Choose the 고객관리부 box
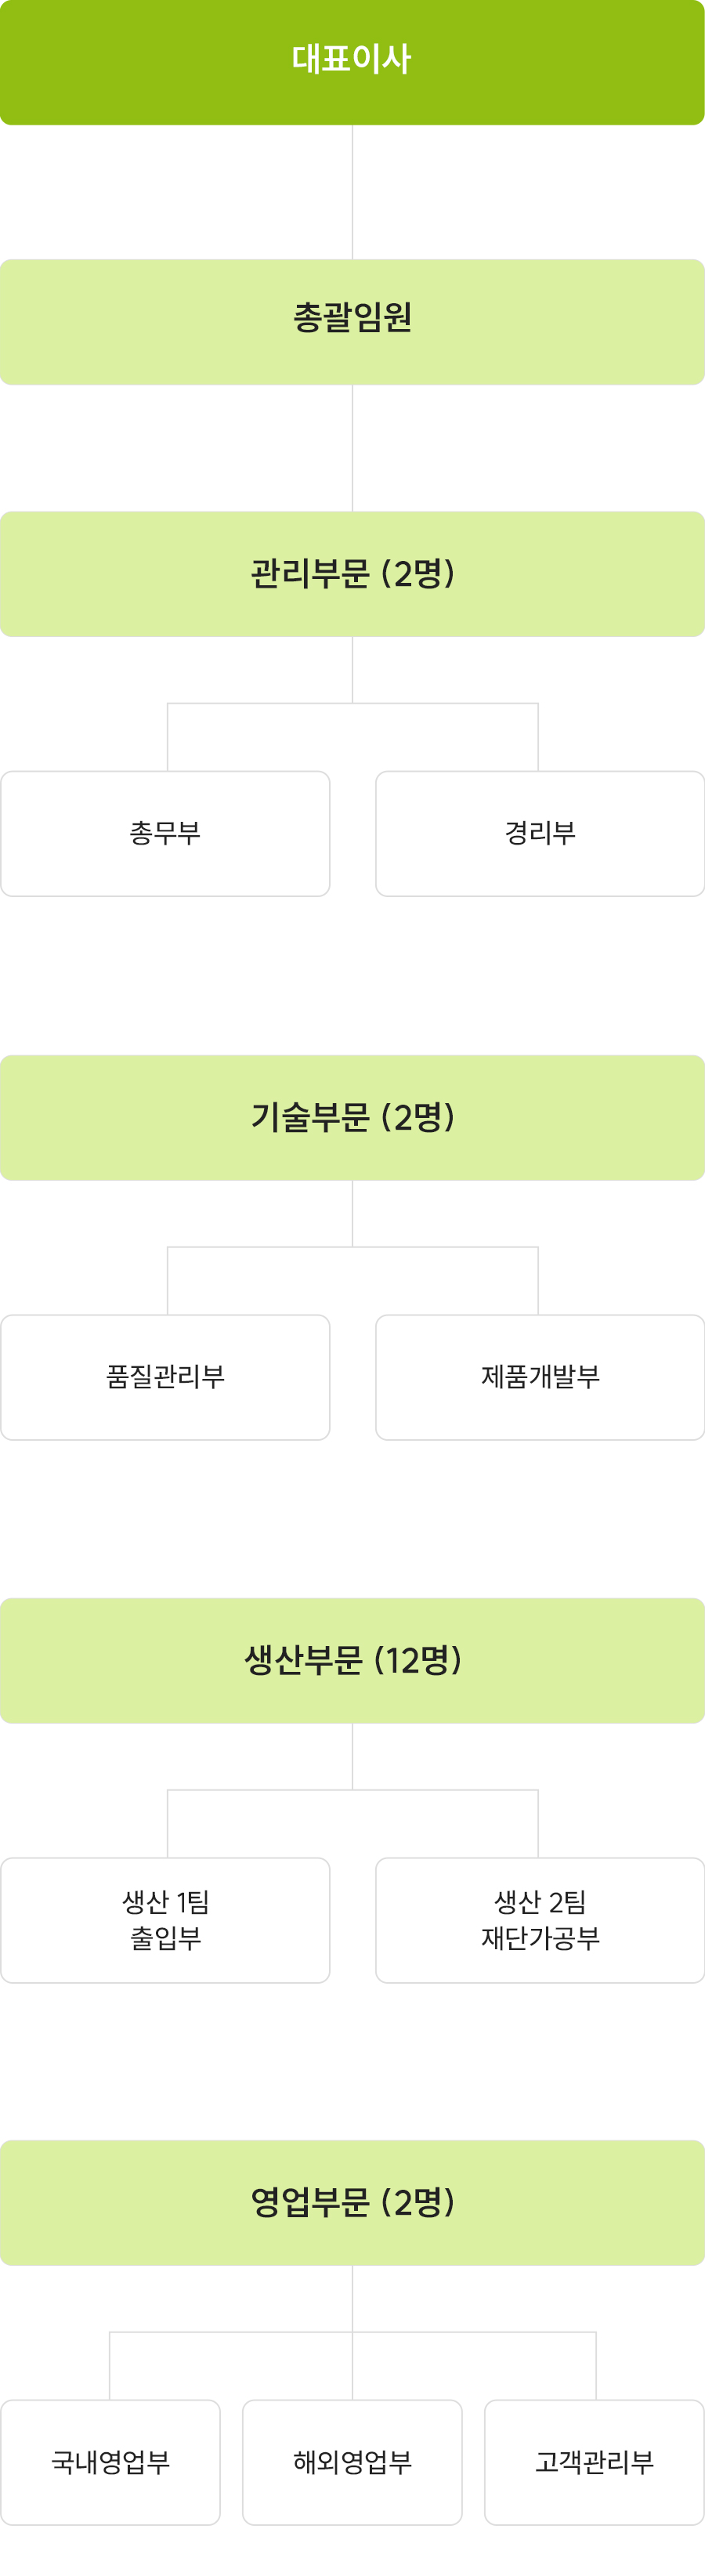 coord(595,2462)
